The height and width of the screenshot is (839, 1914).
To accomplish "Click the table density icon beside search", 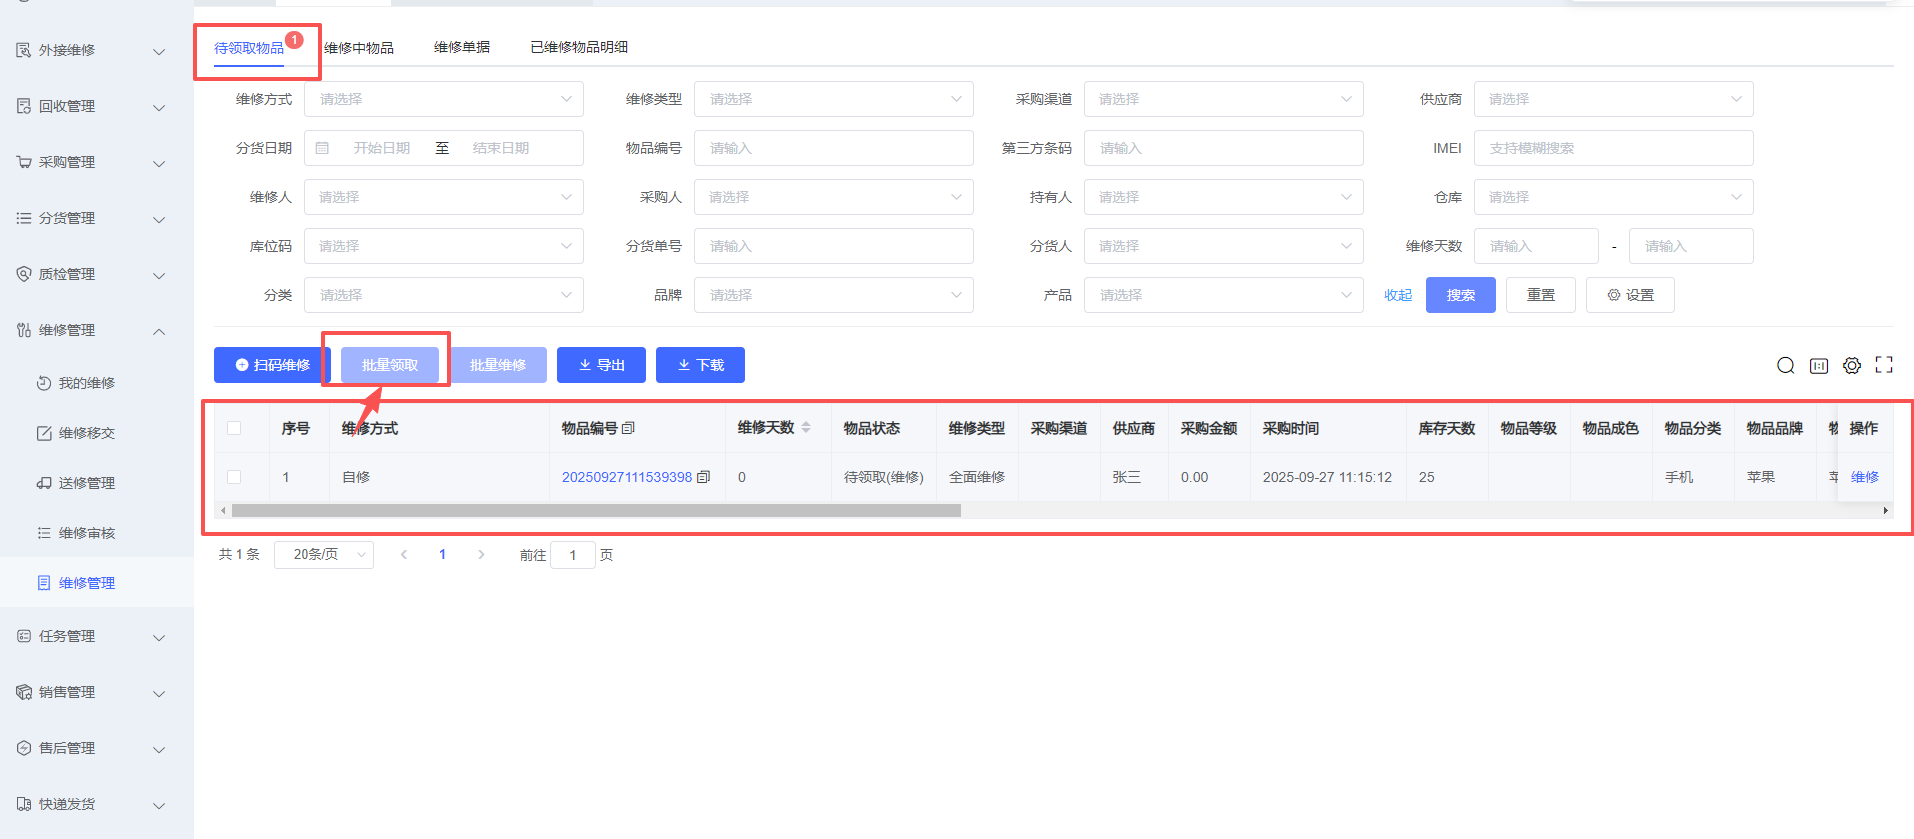I will tap(1819, 366).
